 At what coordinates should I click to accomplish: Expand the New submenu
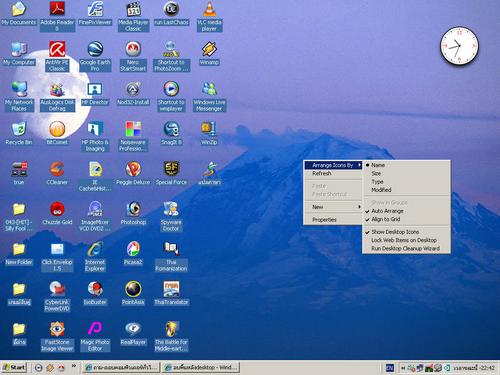[x=333, y=207]
